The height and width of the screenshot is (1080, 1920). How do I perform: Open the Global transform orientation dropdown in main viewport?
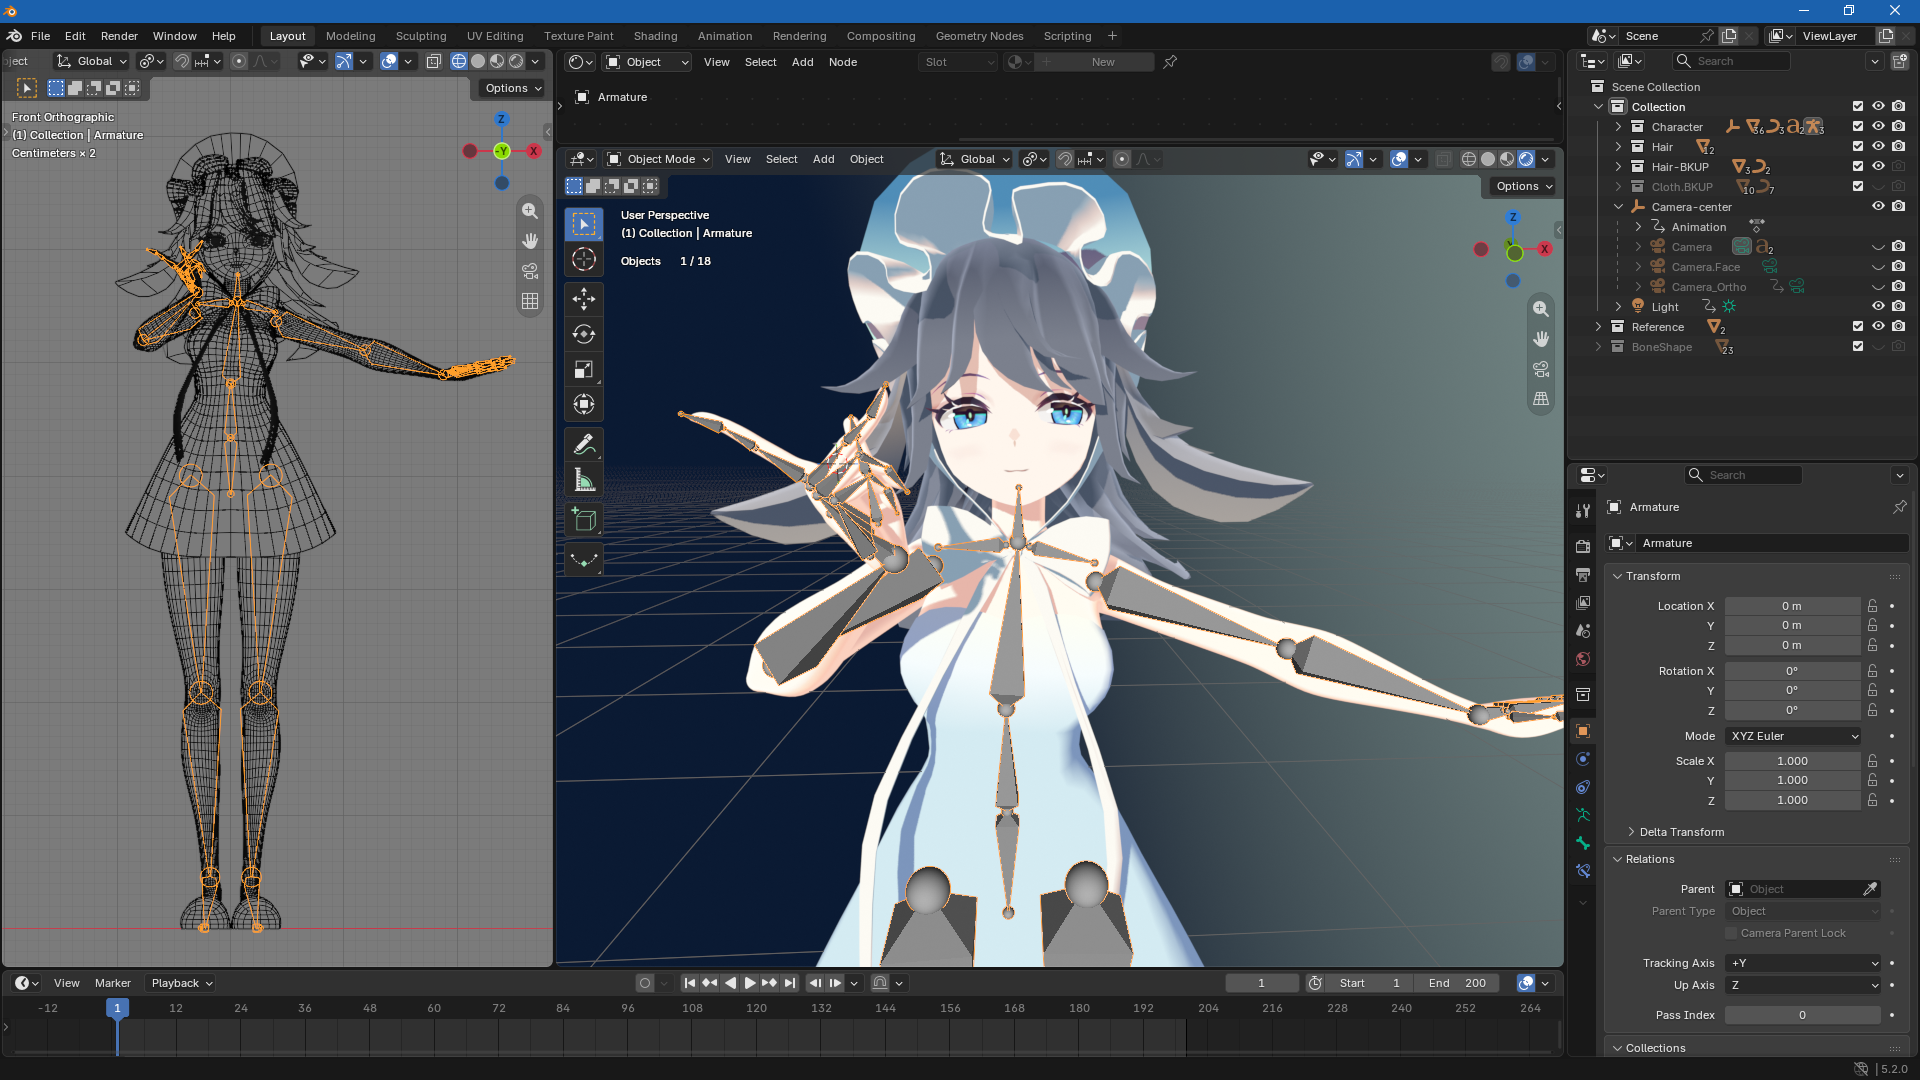click(975, 159)
